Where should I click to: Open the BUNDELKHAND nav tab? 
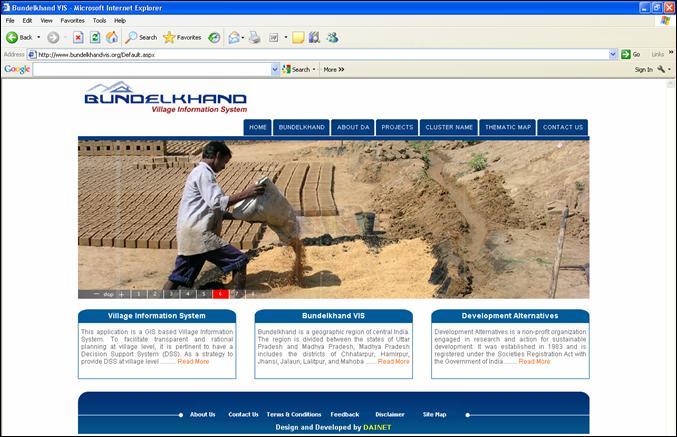301,127
